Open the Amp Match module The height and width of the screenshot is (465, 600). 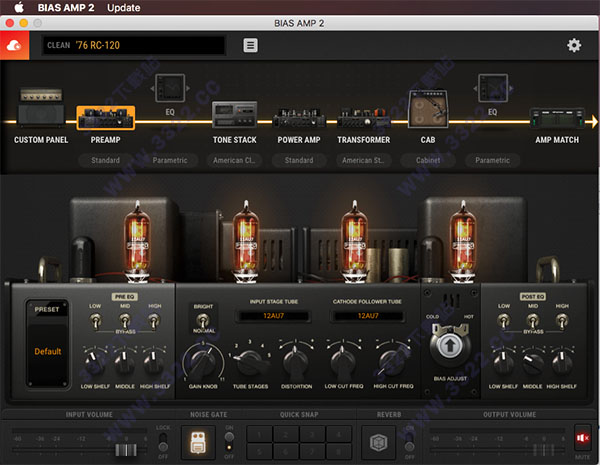tap(557, 120)
